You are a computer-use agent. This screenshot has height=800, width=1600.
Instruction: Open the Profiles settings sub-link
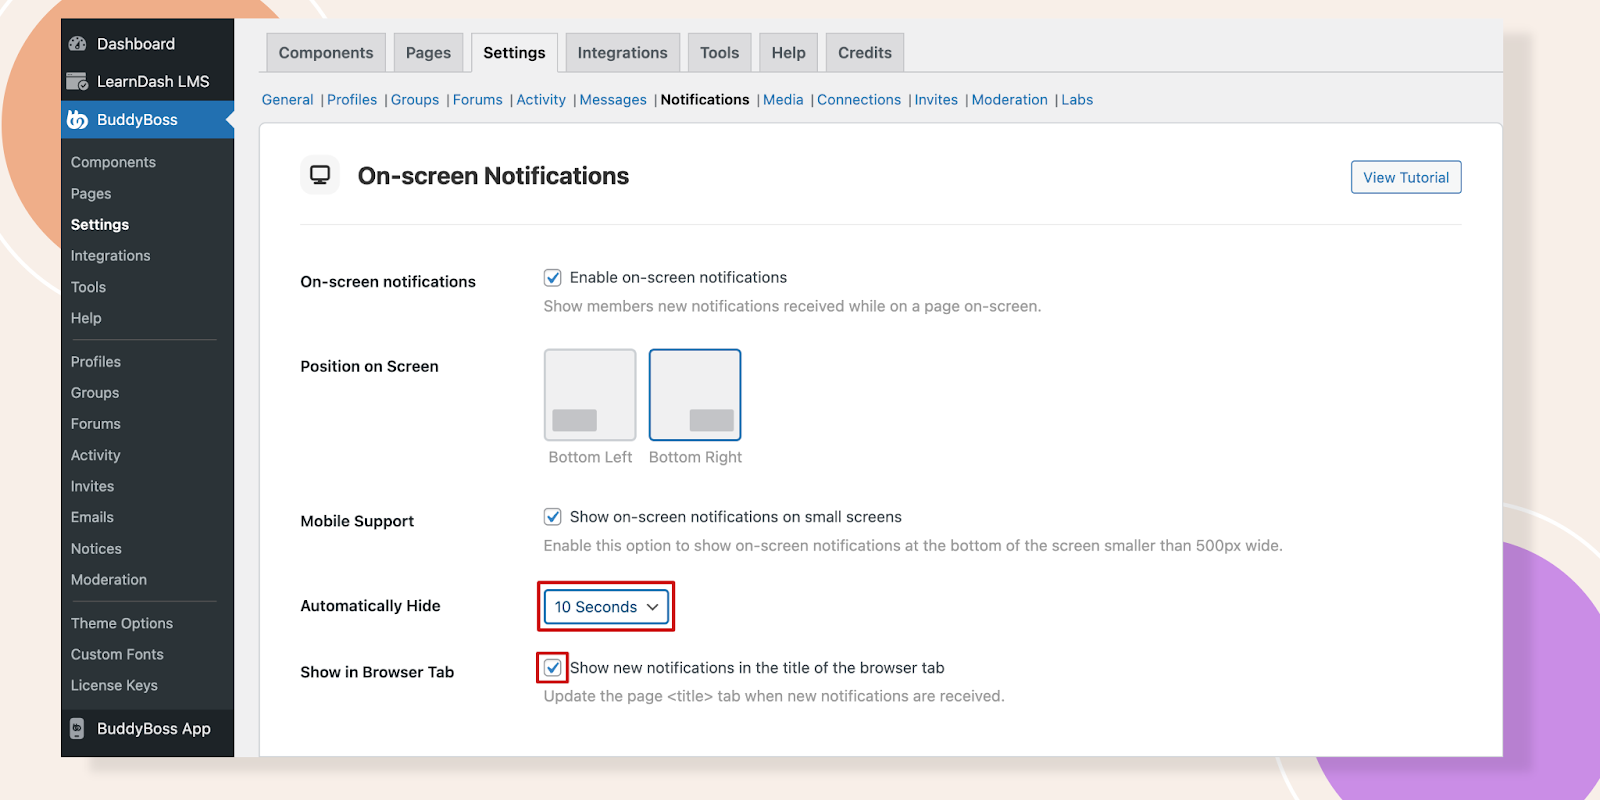pos(352,100)
